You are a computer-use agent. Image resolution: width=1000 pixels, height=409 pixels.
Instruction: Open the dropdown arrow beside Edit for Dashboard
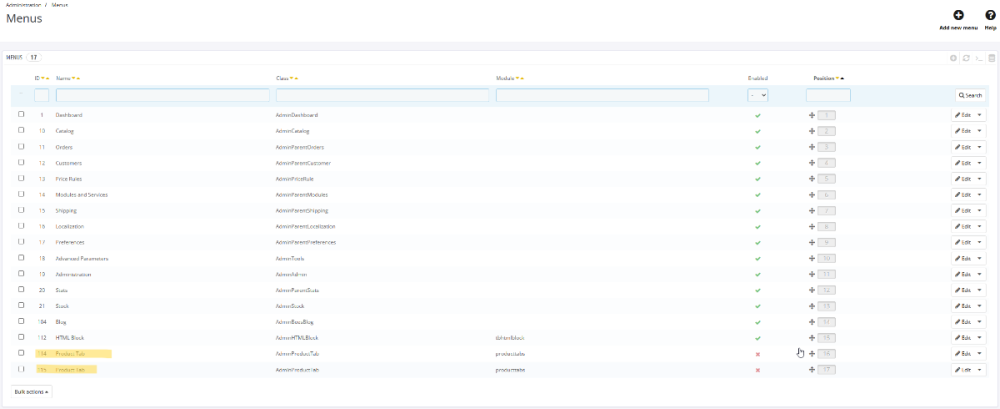click(x=980, y=115)
